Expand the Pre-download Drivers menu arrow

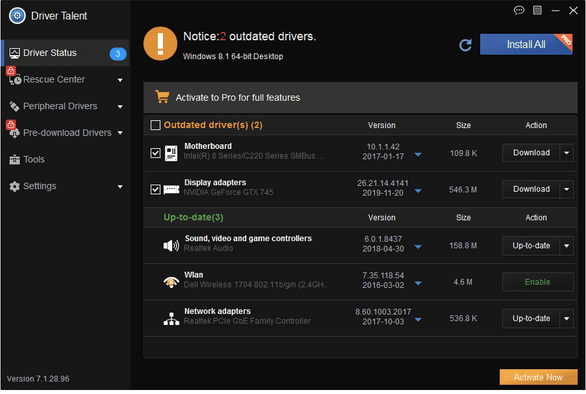pos(120,133)
